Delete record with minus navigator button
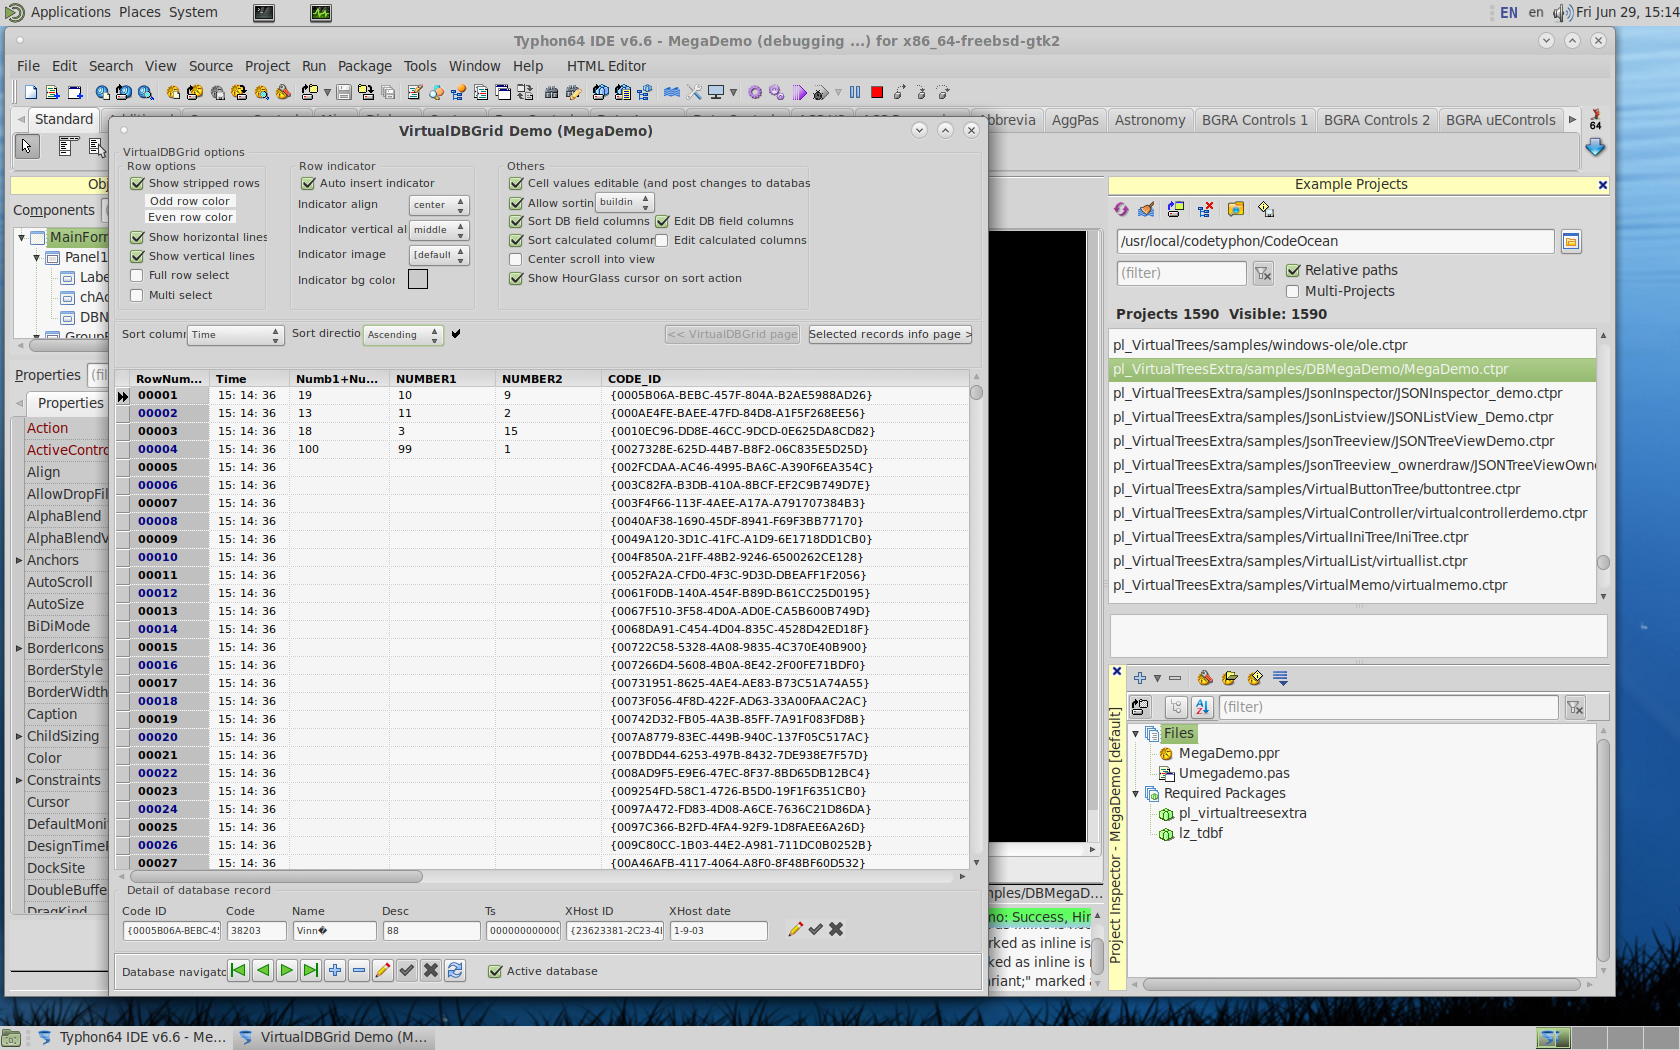Screen dimensions: 1680x1050 [359, 970]
